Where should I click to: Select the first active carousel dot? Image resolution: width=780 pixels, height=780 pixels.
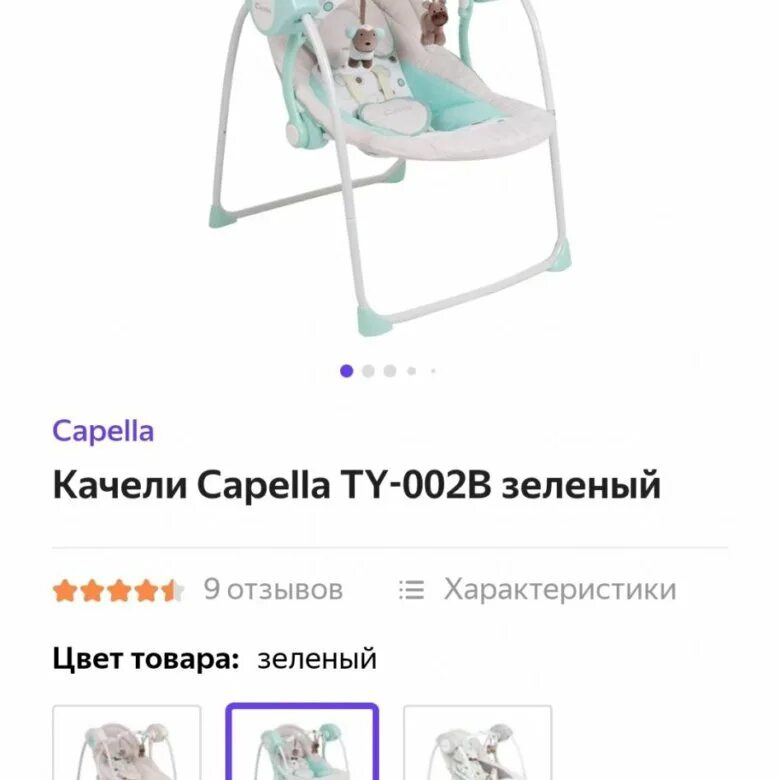pyautogui.click(x=347, y=371)
